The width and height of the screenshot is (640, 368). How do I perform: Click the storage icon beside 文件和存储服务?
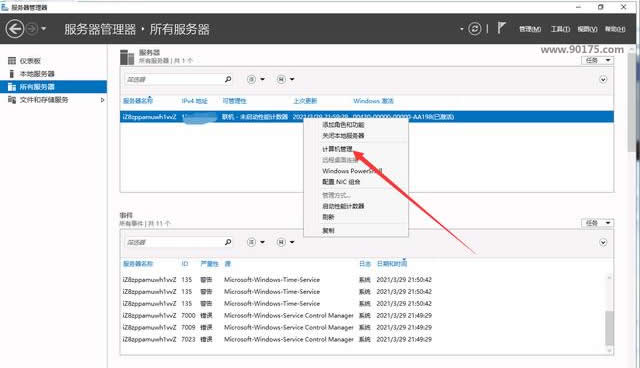[12, 100]
